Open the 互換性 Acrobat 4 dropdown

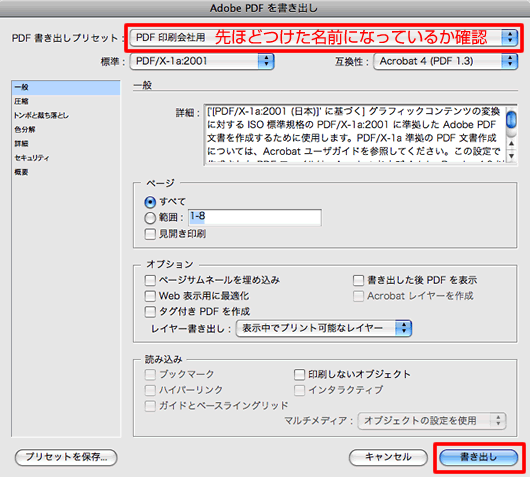coord(445,61)
